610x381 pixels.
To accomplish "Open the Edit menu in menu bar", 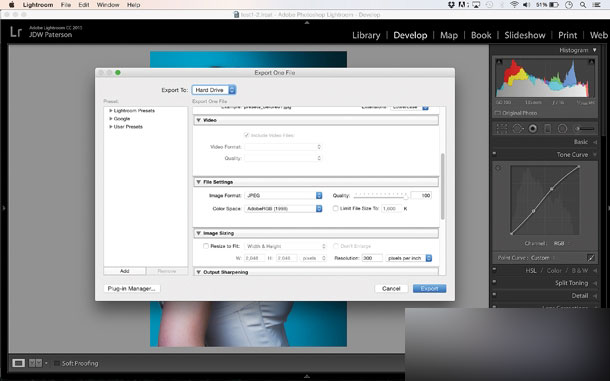I will point(84,5).
